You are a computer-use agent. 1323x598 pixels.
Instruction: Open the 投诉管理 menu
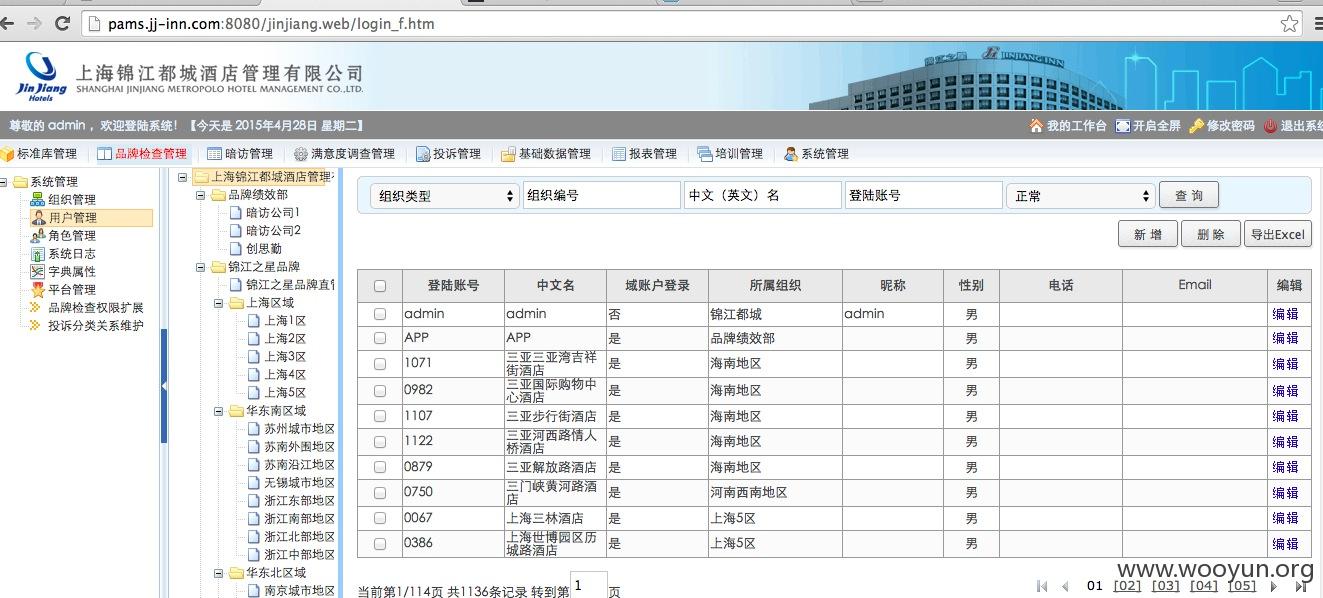pos(448,154)
